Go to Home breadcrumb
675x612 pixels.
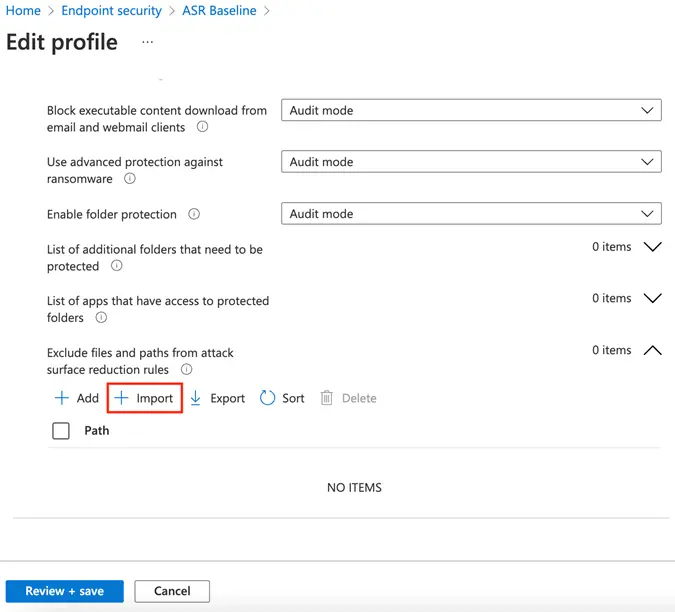[x=23, y=11]
